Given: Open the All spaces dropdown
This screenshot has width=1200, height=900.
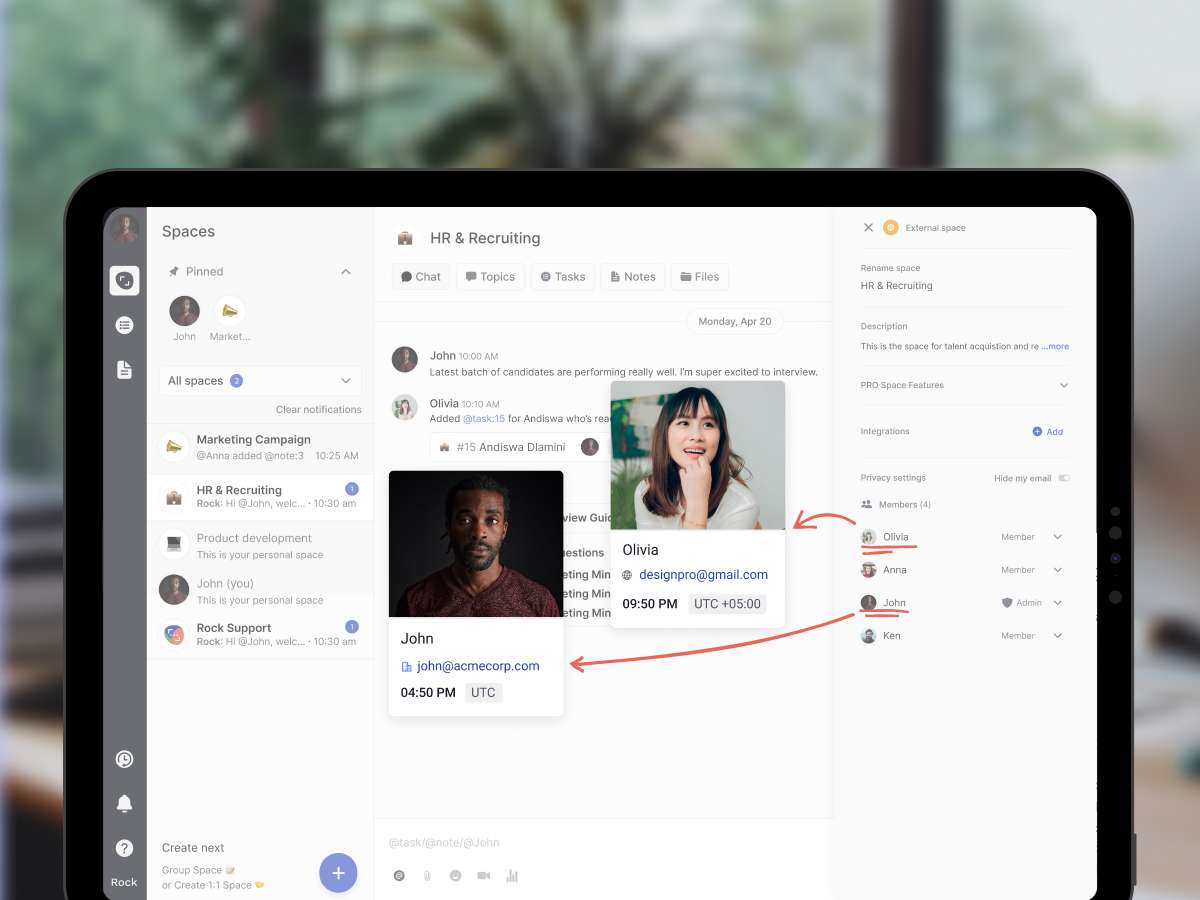Looking at the screenshot, I should click(260, 381).
